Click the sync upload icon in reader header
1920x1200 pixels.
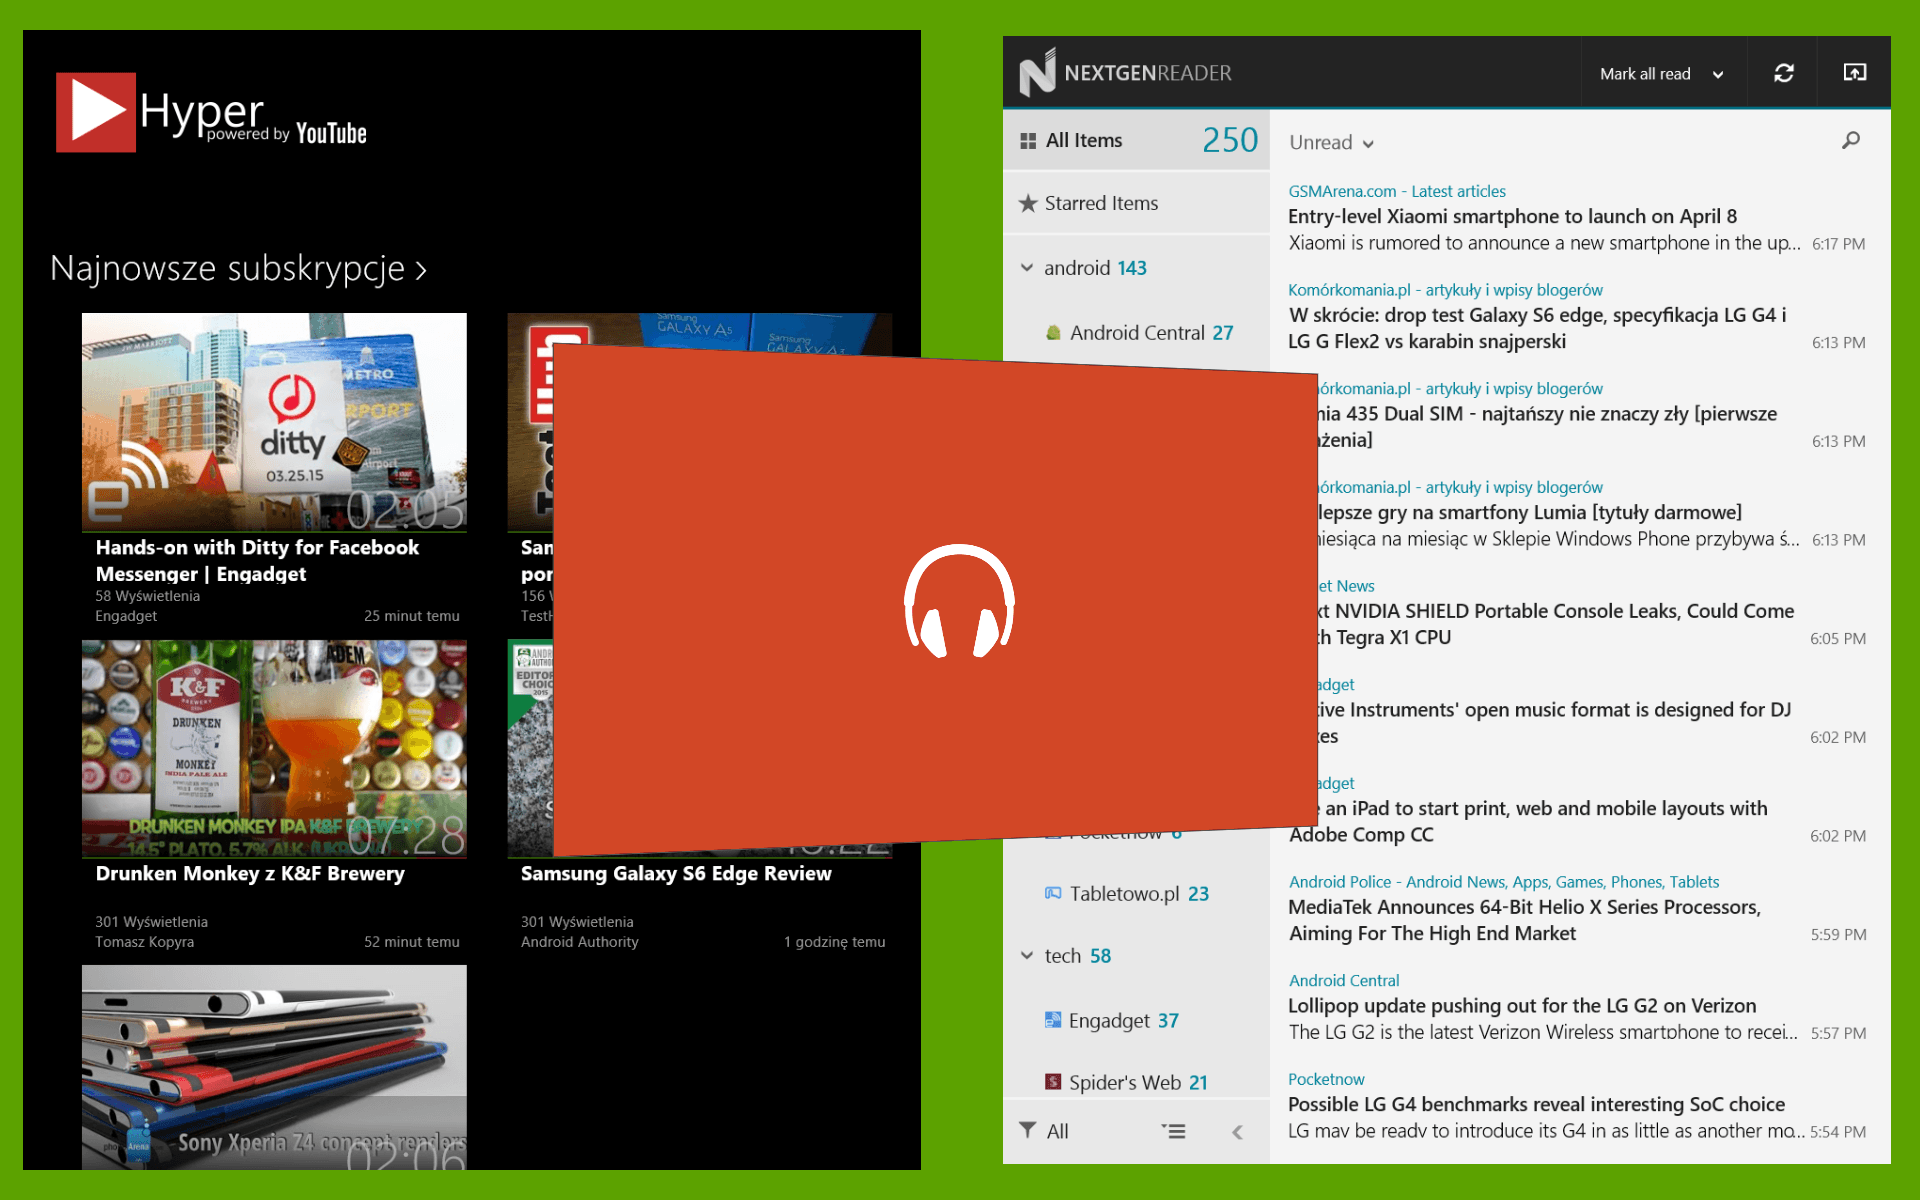click(x=1854, y=72)
